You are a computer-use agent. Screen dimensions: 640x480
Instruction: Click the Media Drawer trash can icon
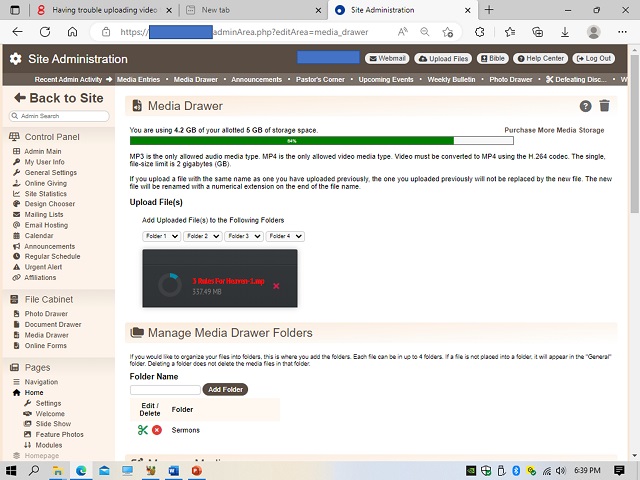pyautogui.click(x=604, y=106)
